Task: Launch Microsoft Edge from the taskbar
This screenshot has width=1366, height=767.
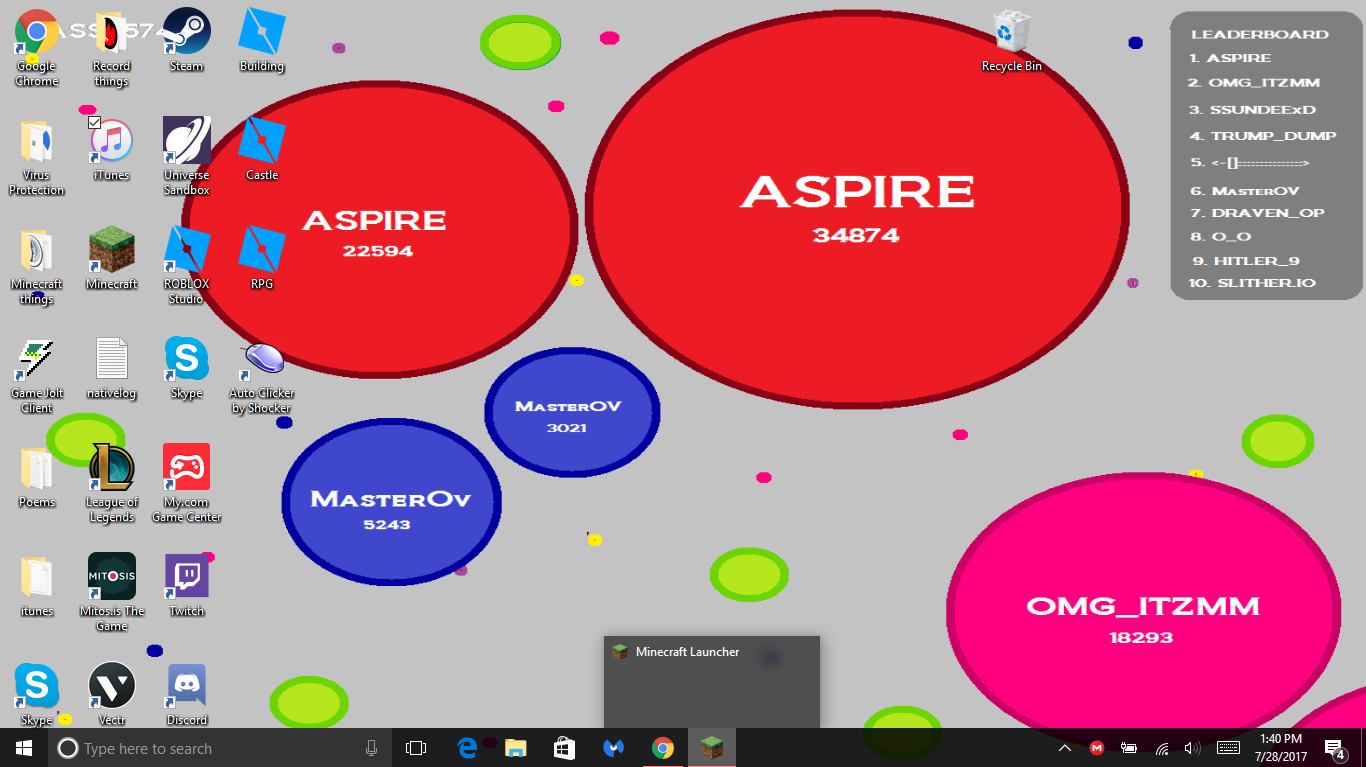Action: (x=466, y=748)
